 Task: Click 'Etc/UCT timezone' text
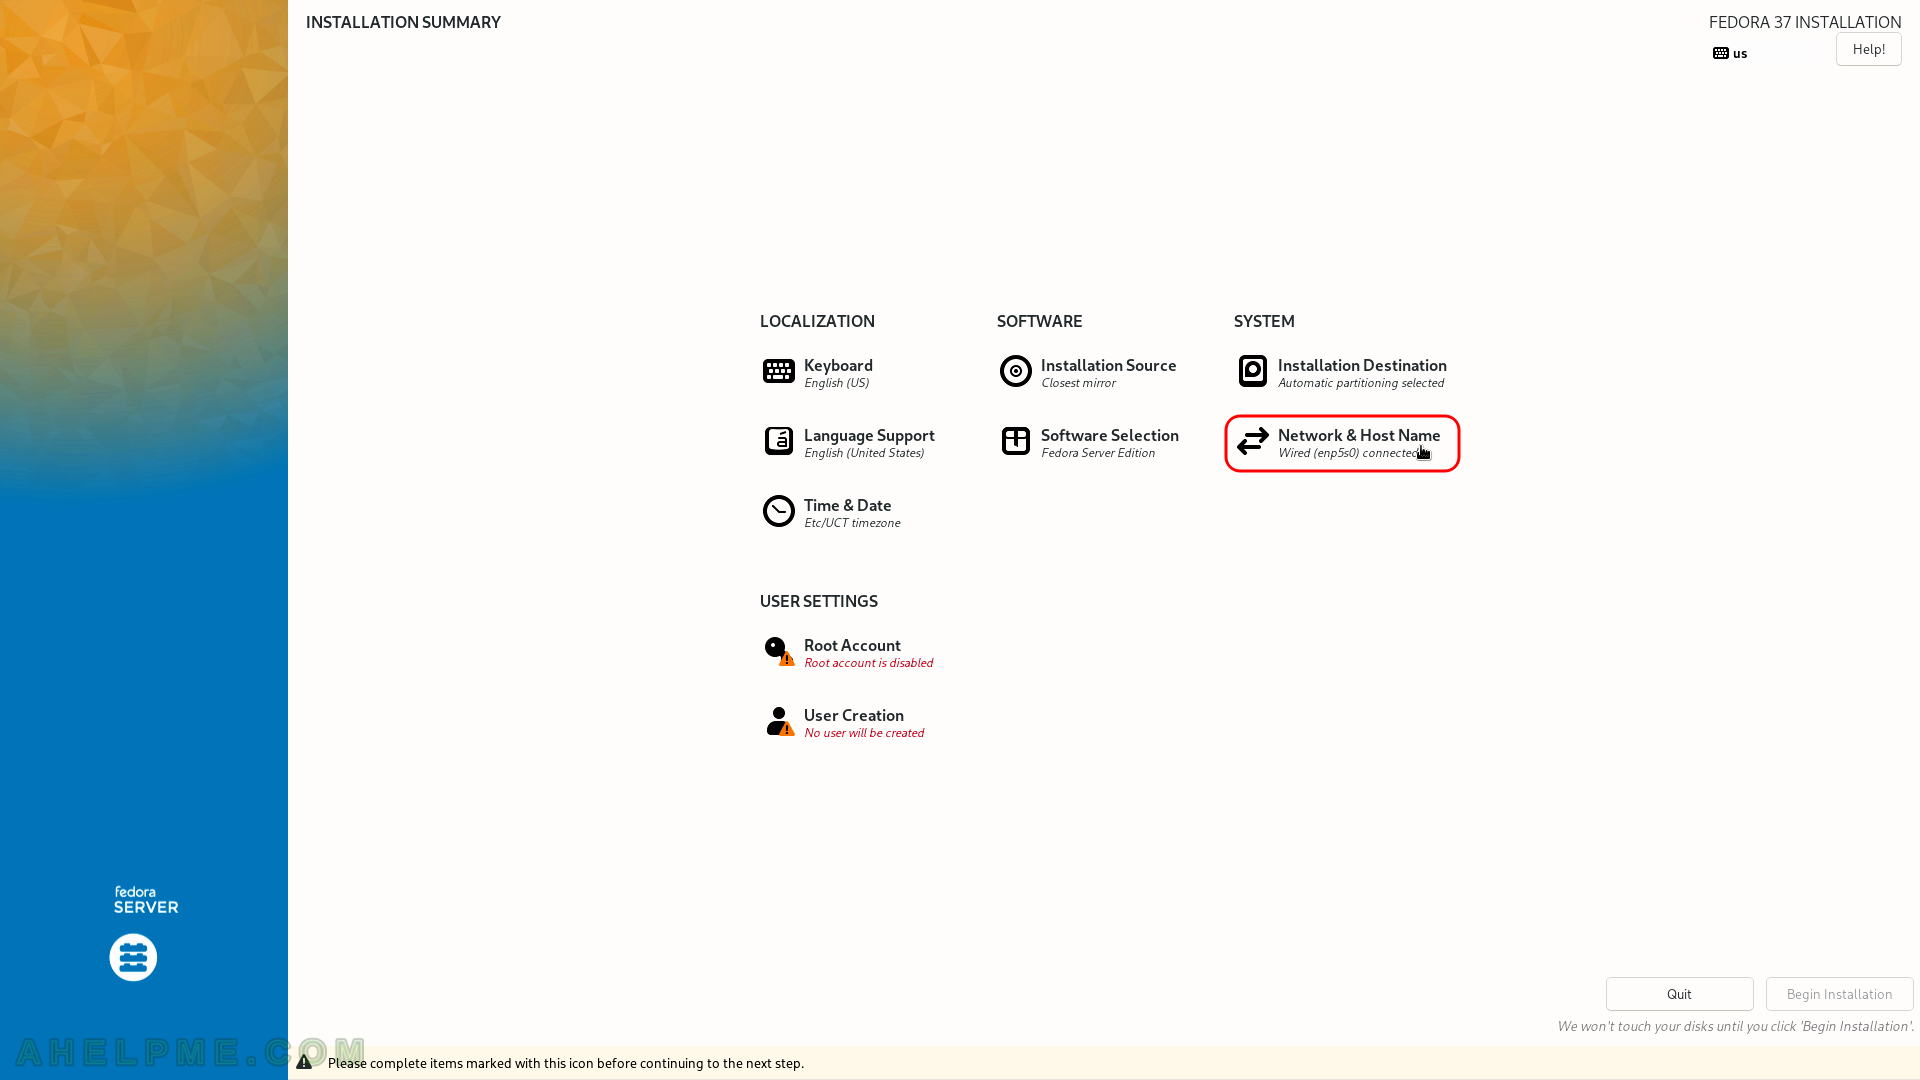point(852,523)
